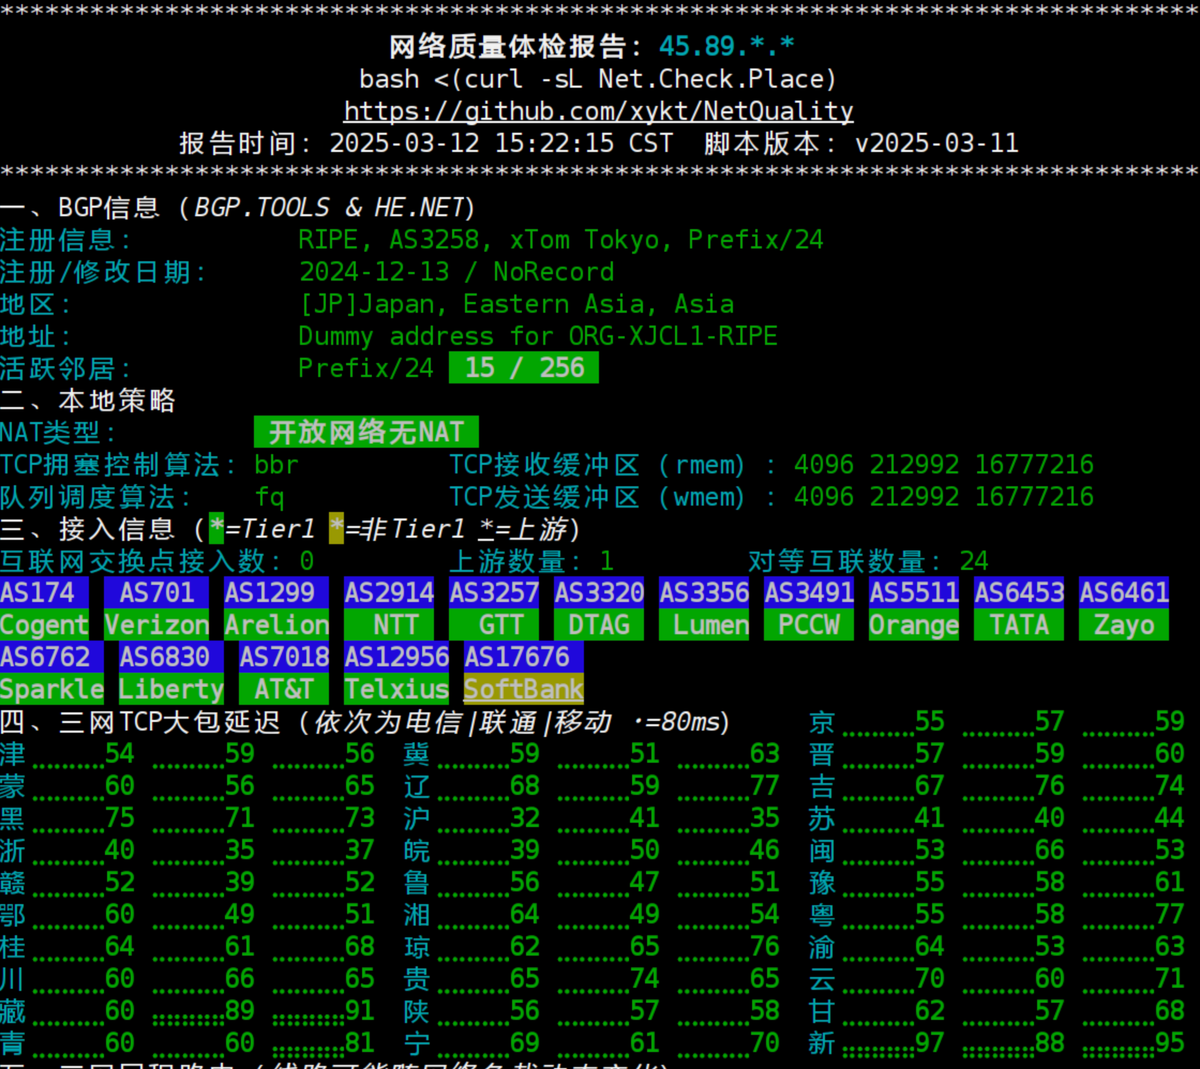Click the report time 2025-03-12 15:22:15 CST
This screenshot has width=1200, height=1069.
click(x=501, y=143)
